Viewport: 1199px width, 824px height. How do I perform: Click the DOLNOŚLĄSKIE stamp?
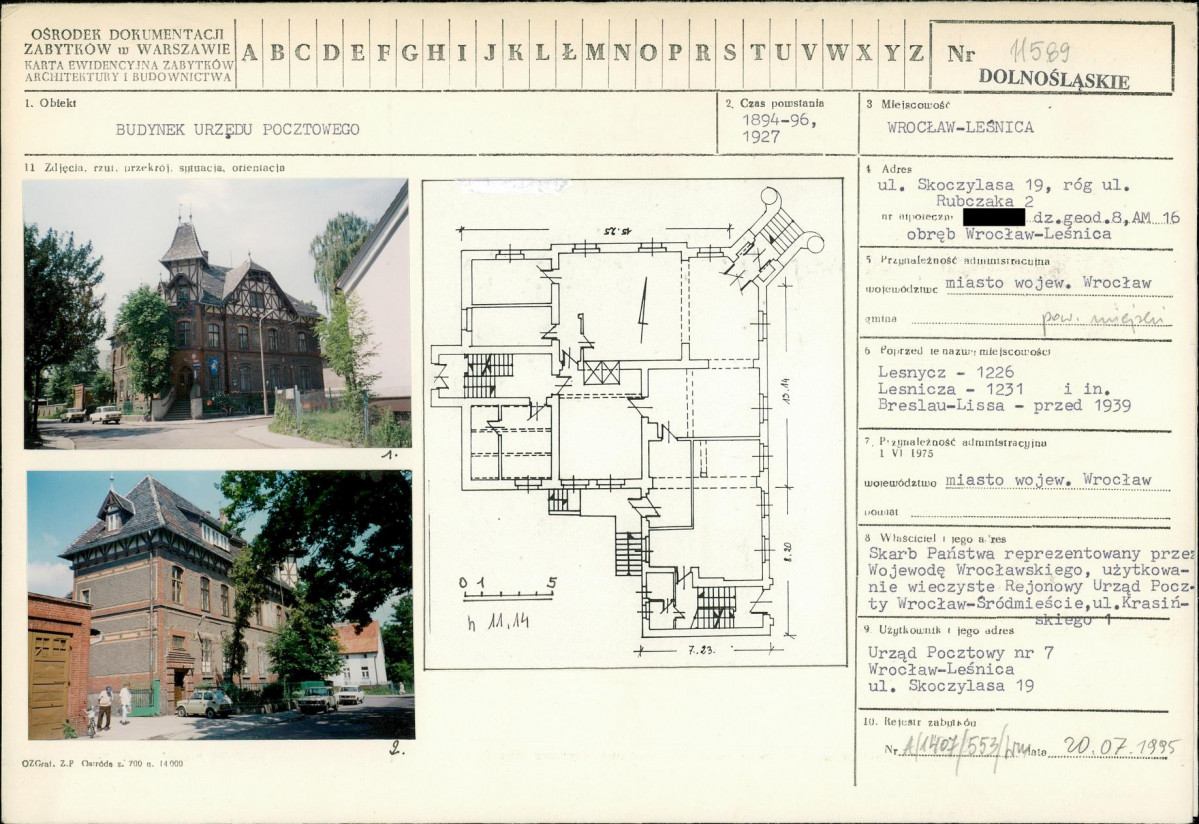coord(1053,80)
